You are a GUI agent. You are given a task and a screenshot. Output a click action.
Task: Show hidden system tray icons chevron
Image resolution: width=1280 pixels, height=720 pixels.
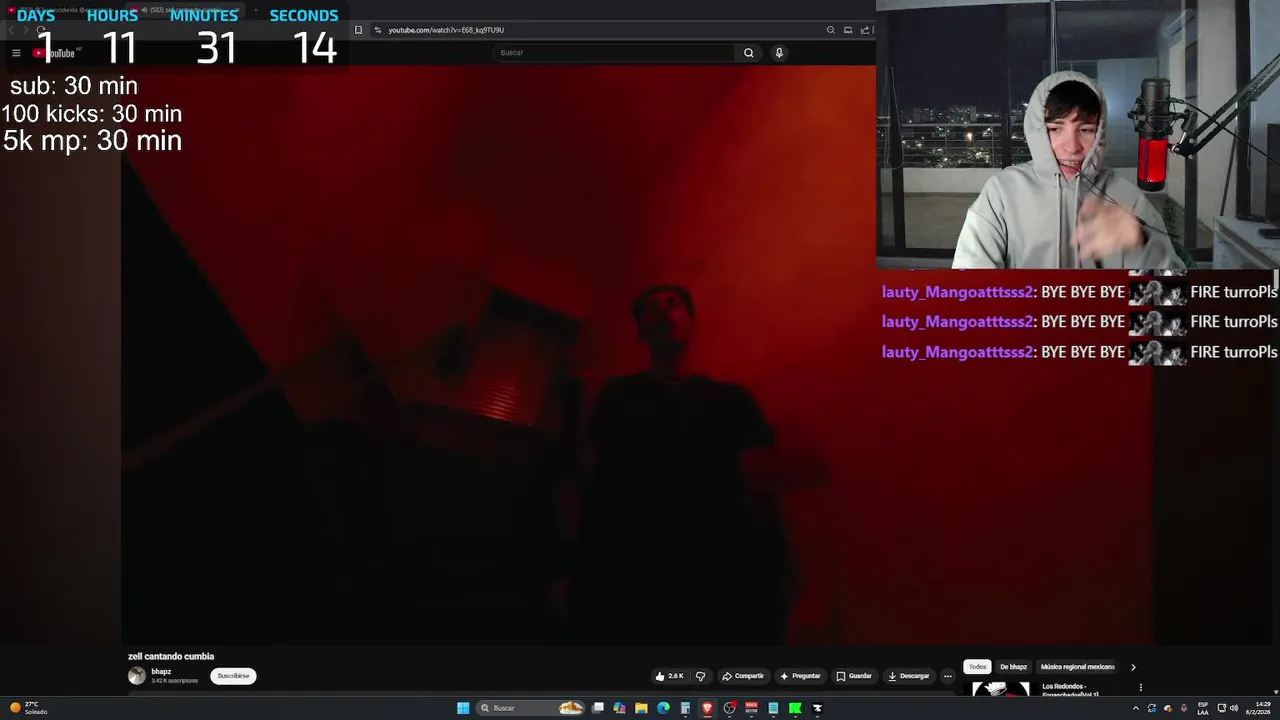point(1135,708)
